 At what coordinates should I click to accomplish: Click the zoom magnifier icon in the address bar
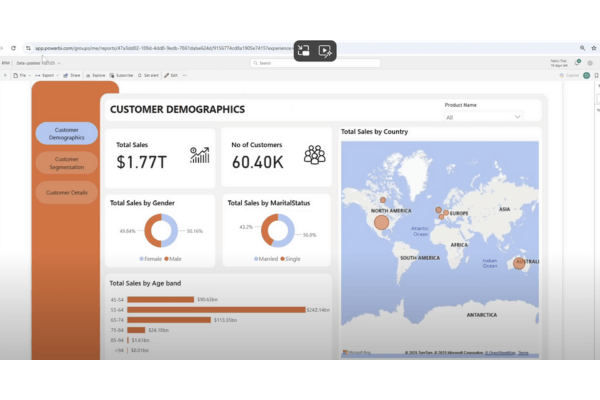[582, 48]
